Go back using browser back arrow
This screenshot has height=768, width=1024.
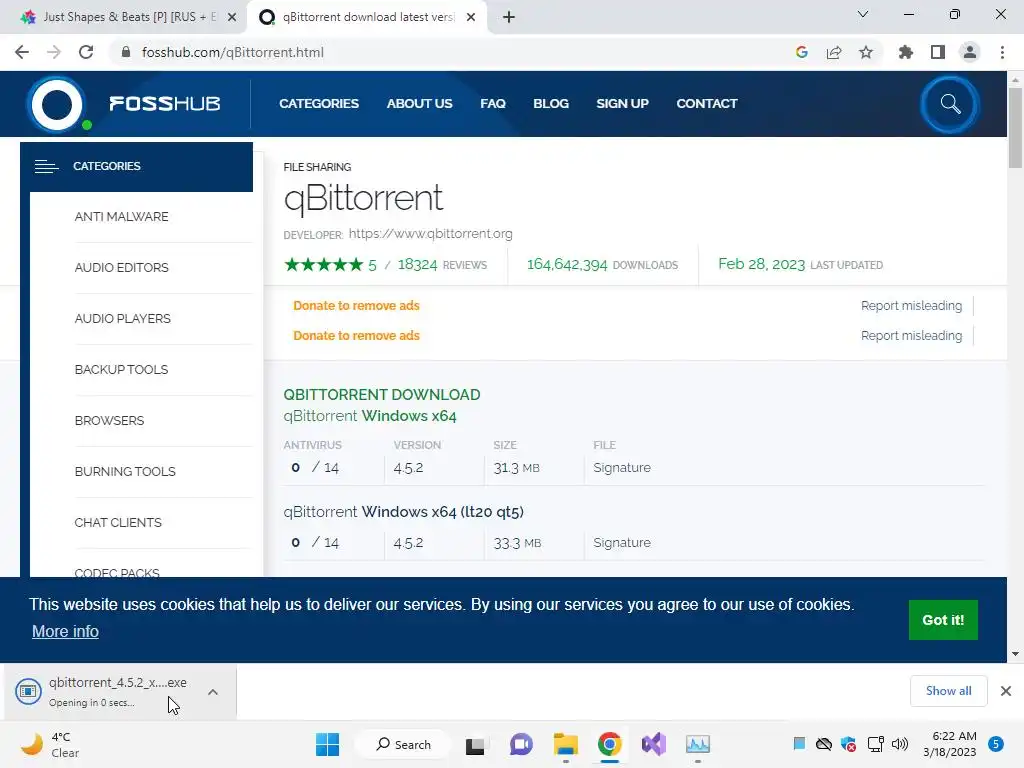point(22,52)
